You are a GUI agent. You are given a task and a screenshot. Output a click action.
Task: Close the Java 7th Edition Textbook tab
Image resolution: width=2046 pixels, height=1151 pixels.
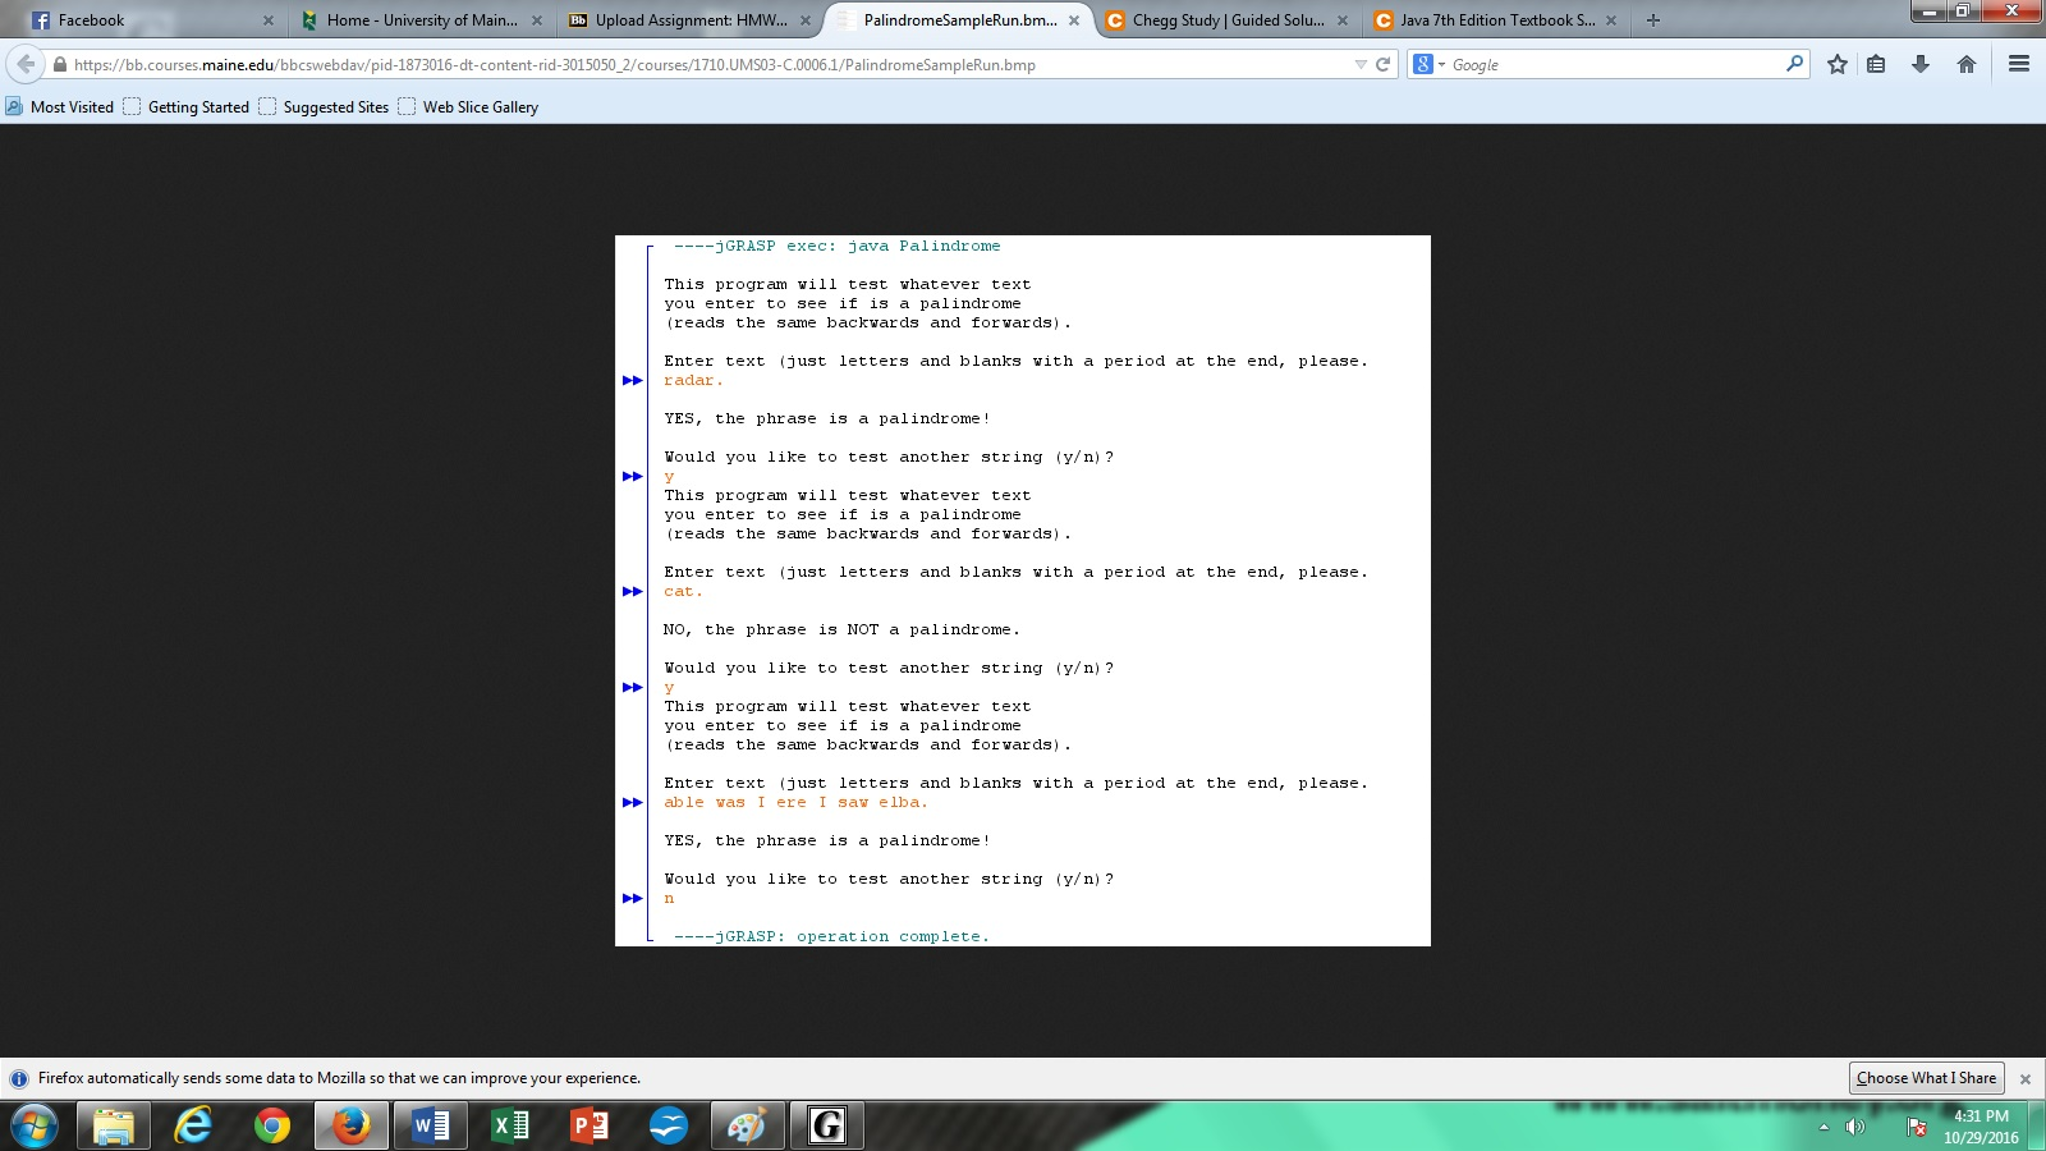pos(1611,20)
